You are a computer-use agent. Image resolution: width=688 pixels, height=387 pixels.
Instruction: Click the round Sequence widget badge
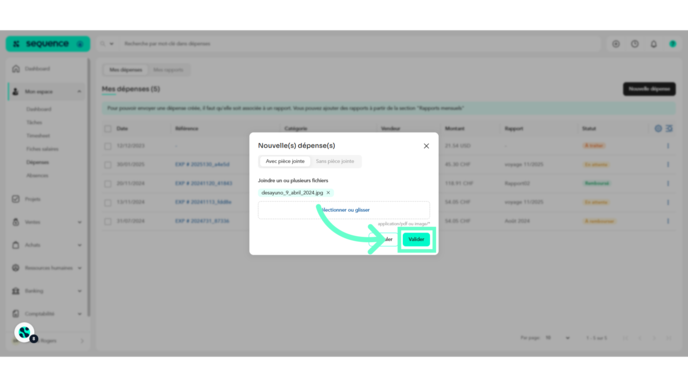tap(24, 332)
